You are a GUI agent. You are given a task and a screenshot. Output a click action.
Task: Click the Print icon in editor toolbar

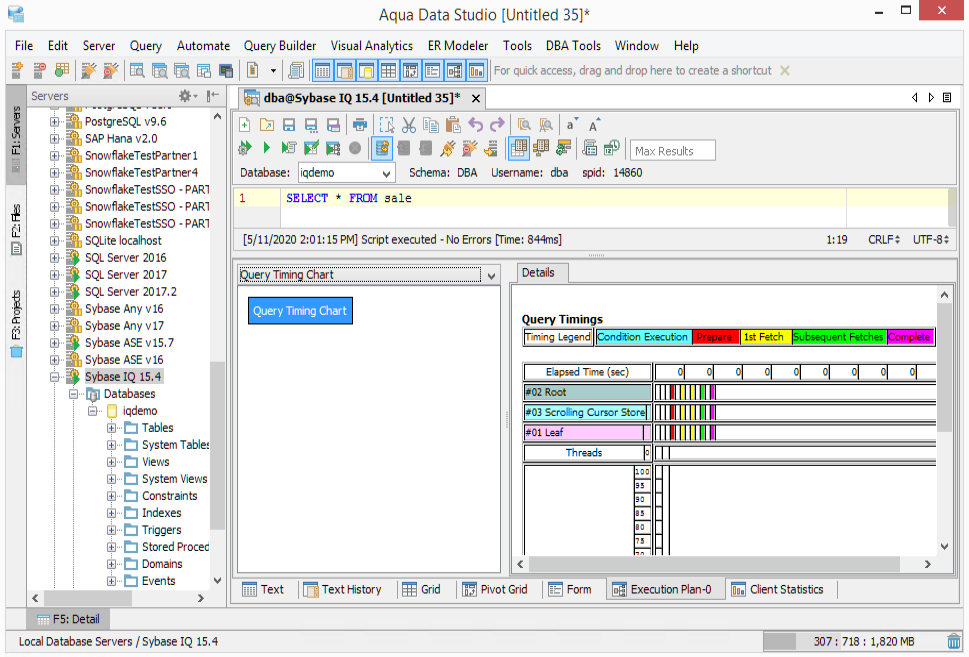pos(360,125)
